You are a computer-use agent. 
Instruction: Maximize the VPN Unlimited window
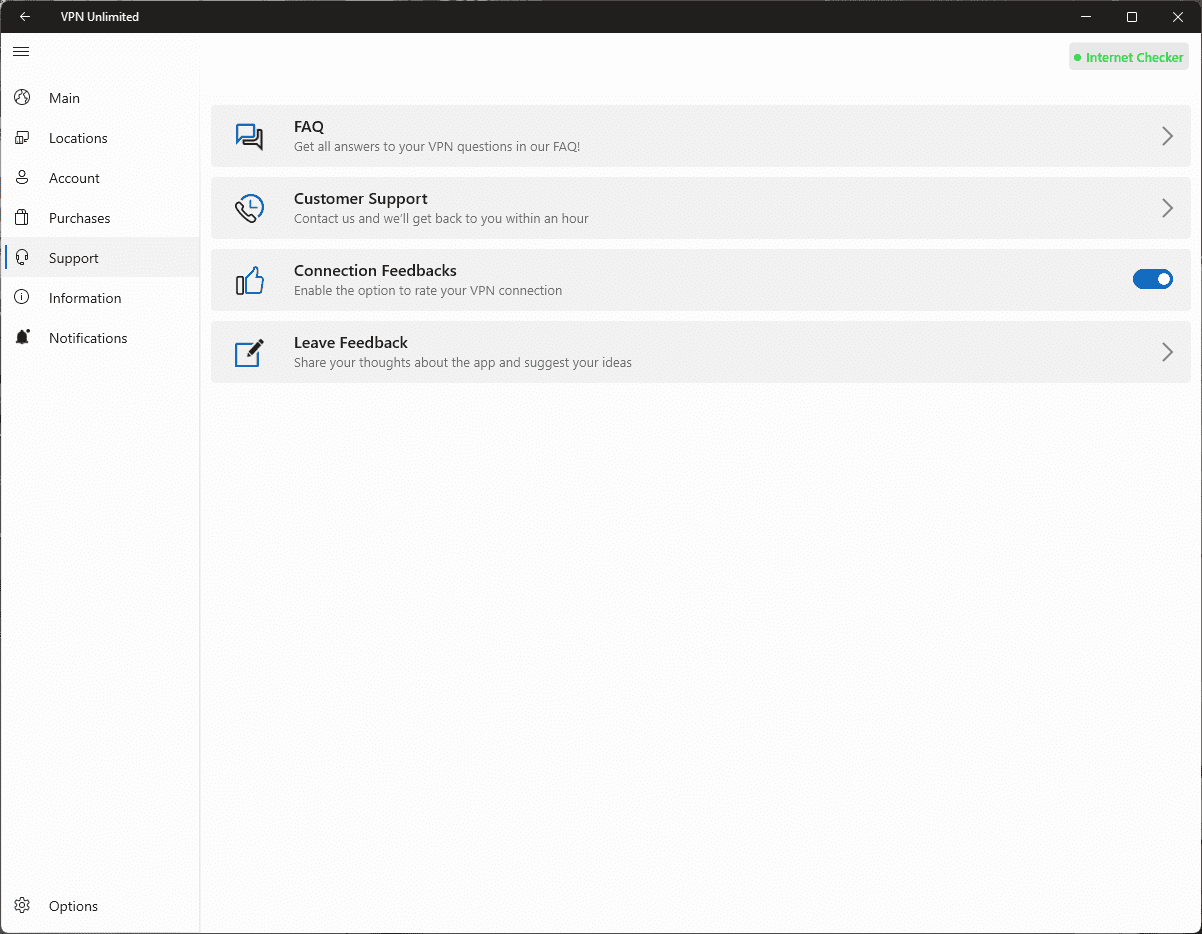pyautogui.click(x=1131, y=17)
